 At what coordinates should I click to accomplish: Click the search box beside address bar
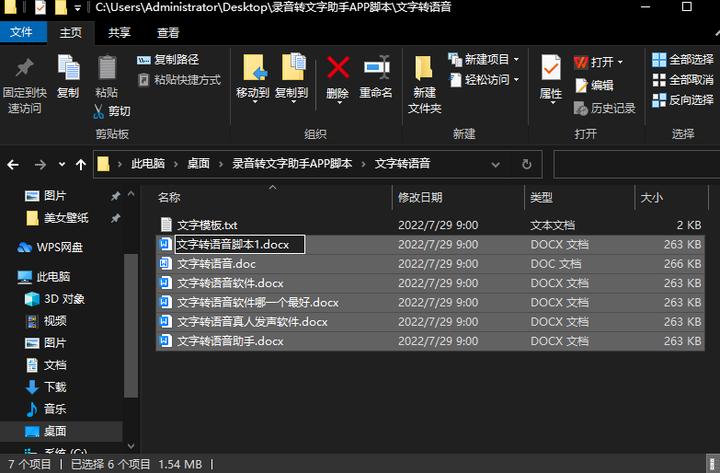point(636,164)
